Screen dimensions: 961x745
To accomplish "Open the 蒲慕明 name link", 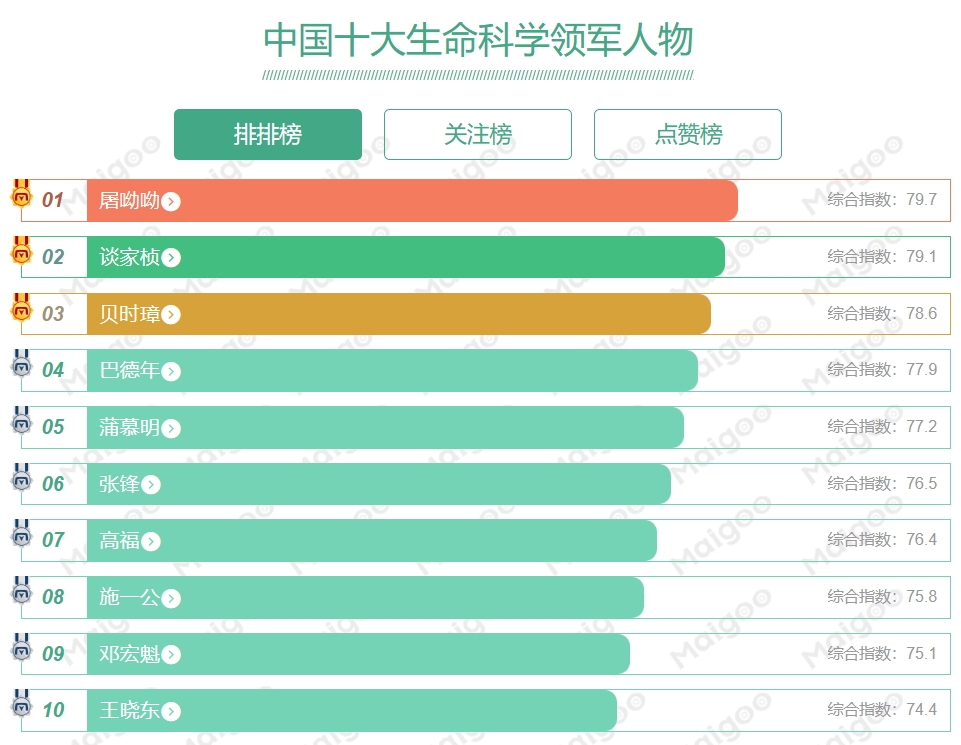I will 129,428.
